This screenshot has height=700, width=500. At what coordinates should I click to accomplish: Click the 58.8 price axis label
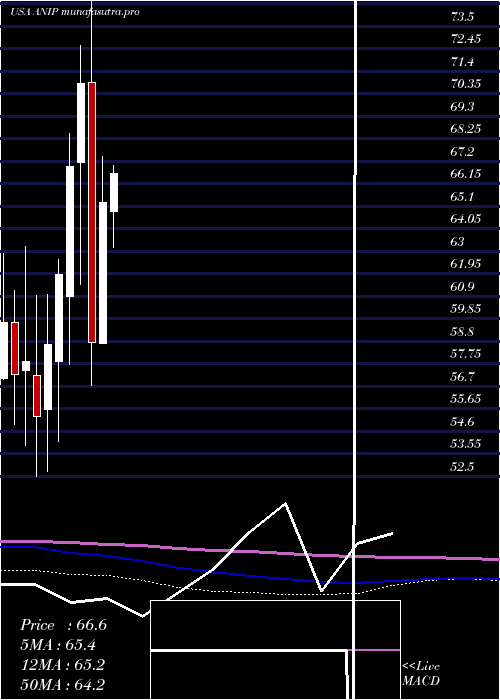tap(462, 332)
